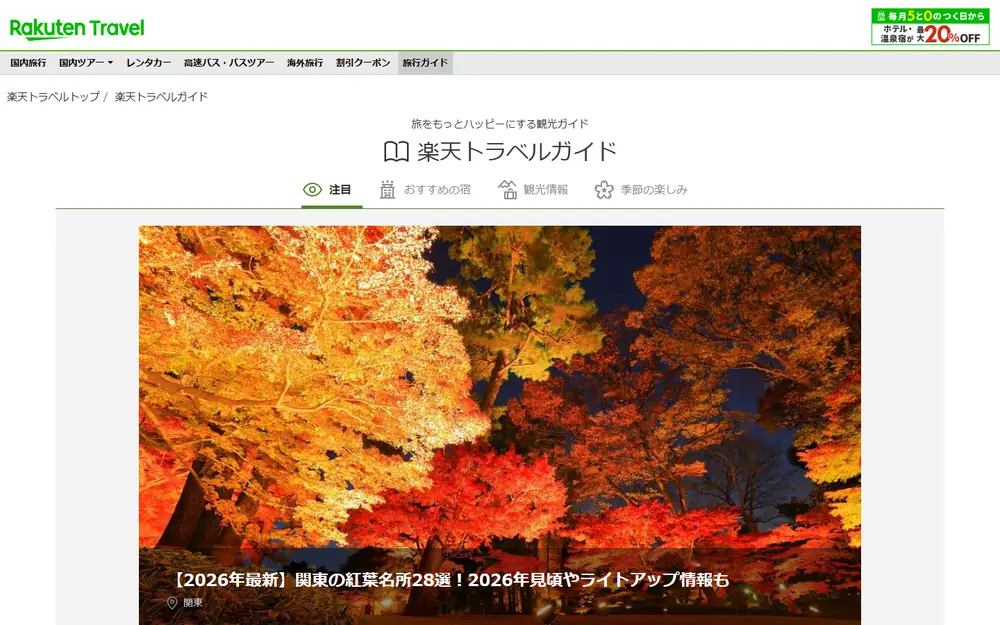Click the building icon for おすすめの宿

pos(387,189)
